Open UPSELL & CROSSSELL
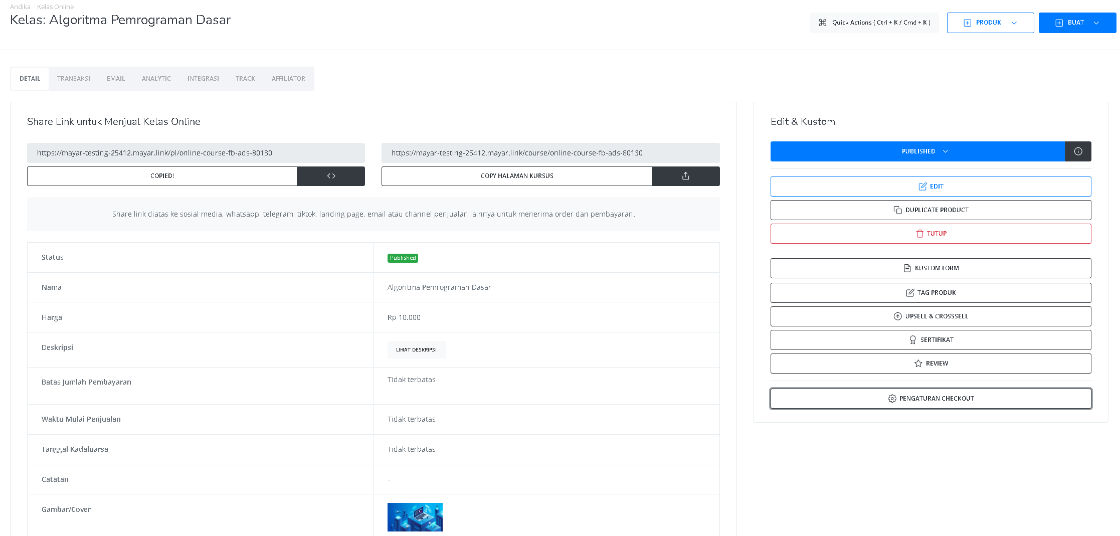The height and width of the screenshot is (536, 1120). 931,316
